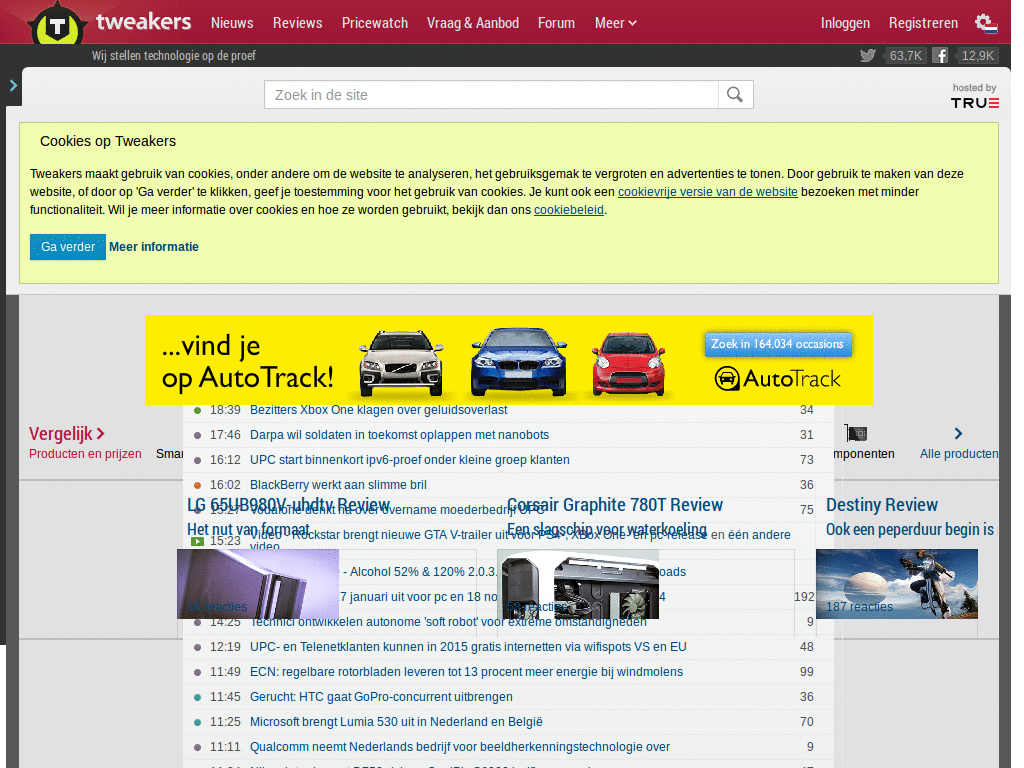
Task: Click the Alle producten chevron
Action: point(957,434)
